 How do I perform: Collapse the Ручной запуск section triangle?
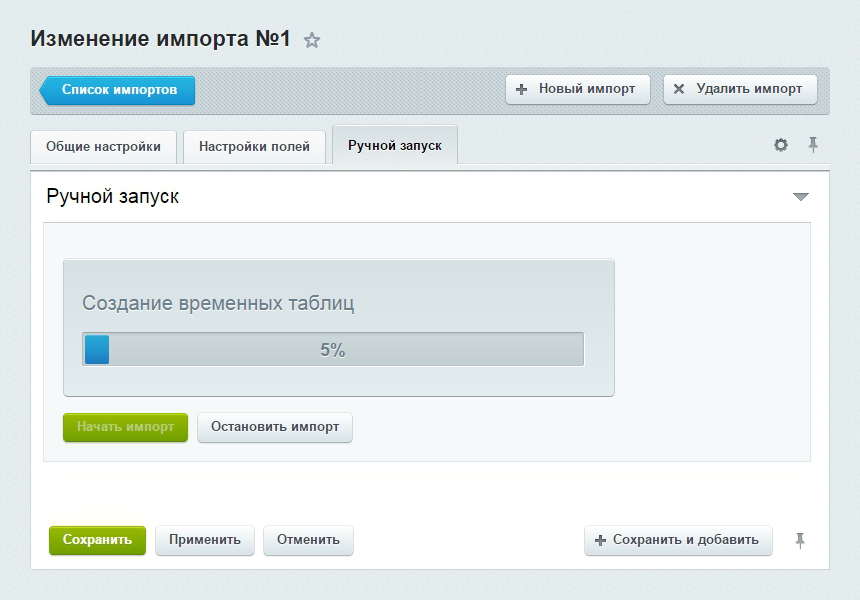point(800,197)
